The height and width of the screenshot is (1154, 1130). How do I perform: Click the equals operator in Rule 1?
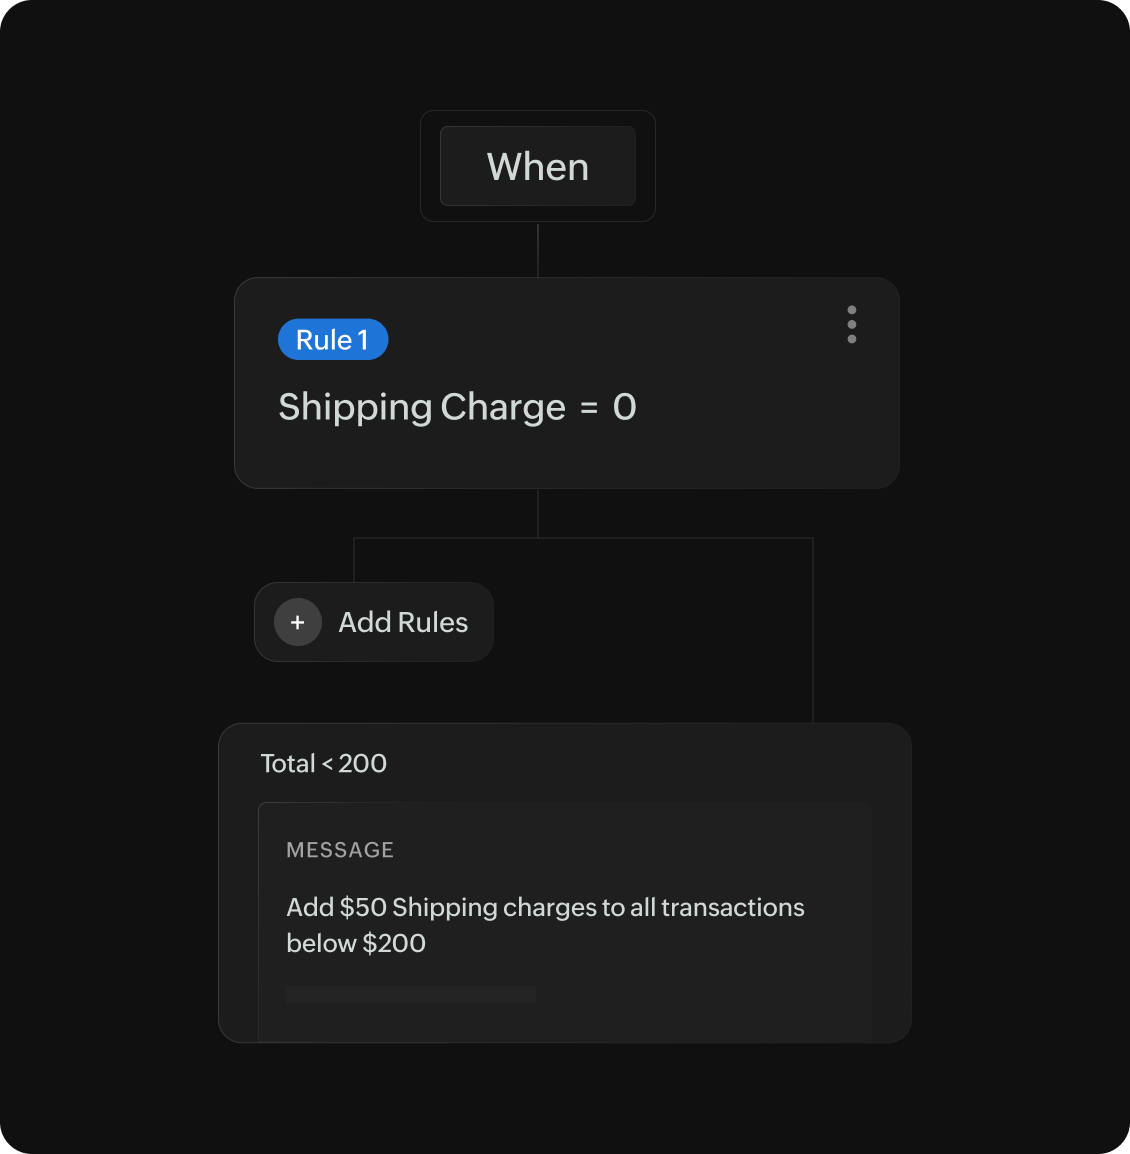click(x=589, y=408)
